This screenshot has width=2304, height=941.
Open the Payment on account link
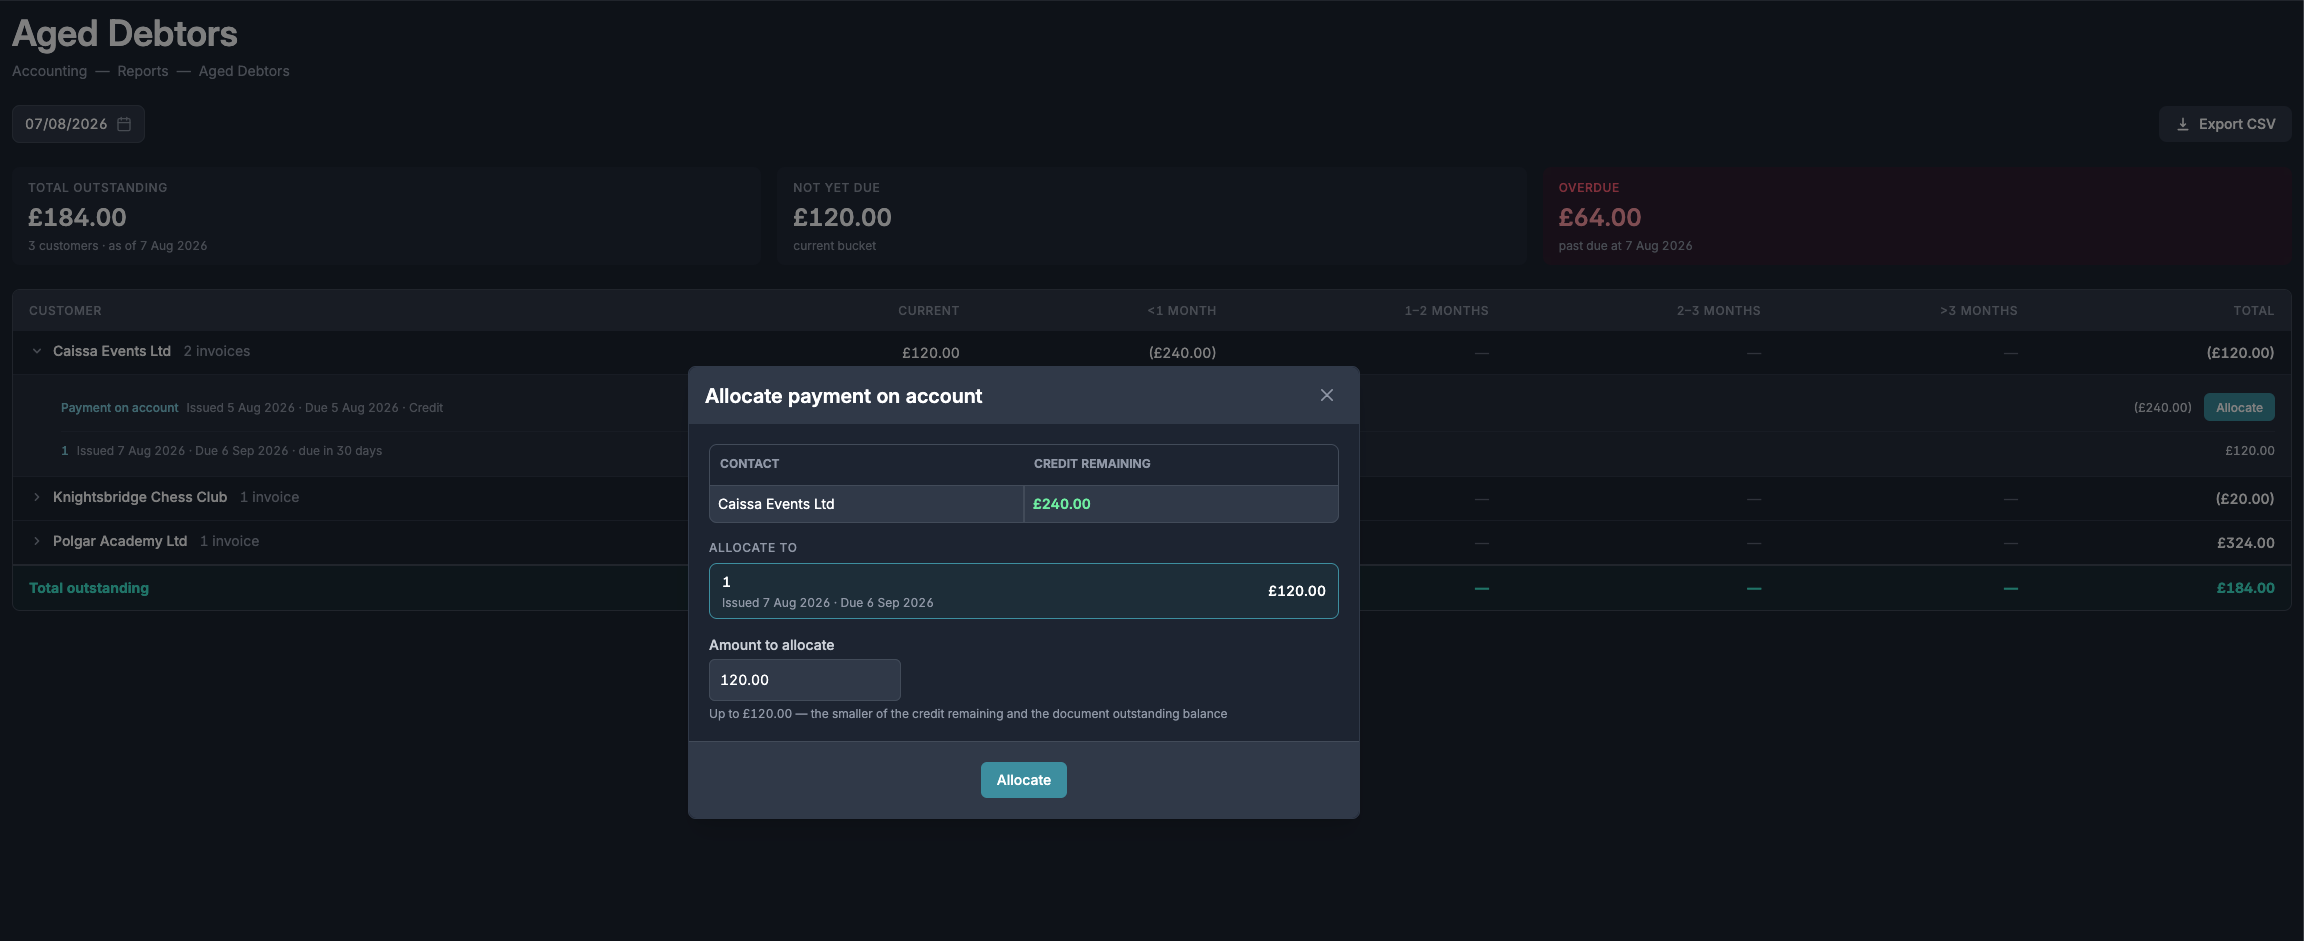tap(119, 408)
